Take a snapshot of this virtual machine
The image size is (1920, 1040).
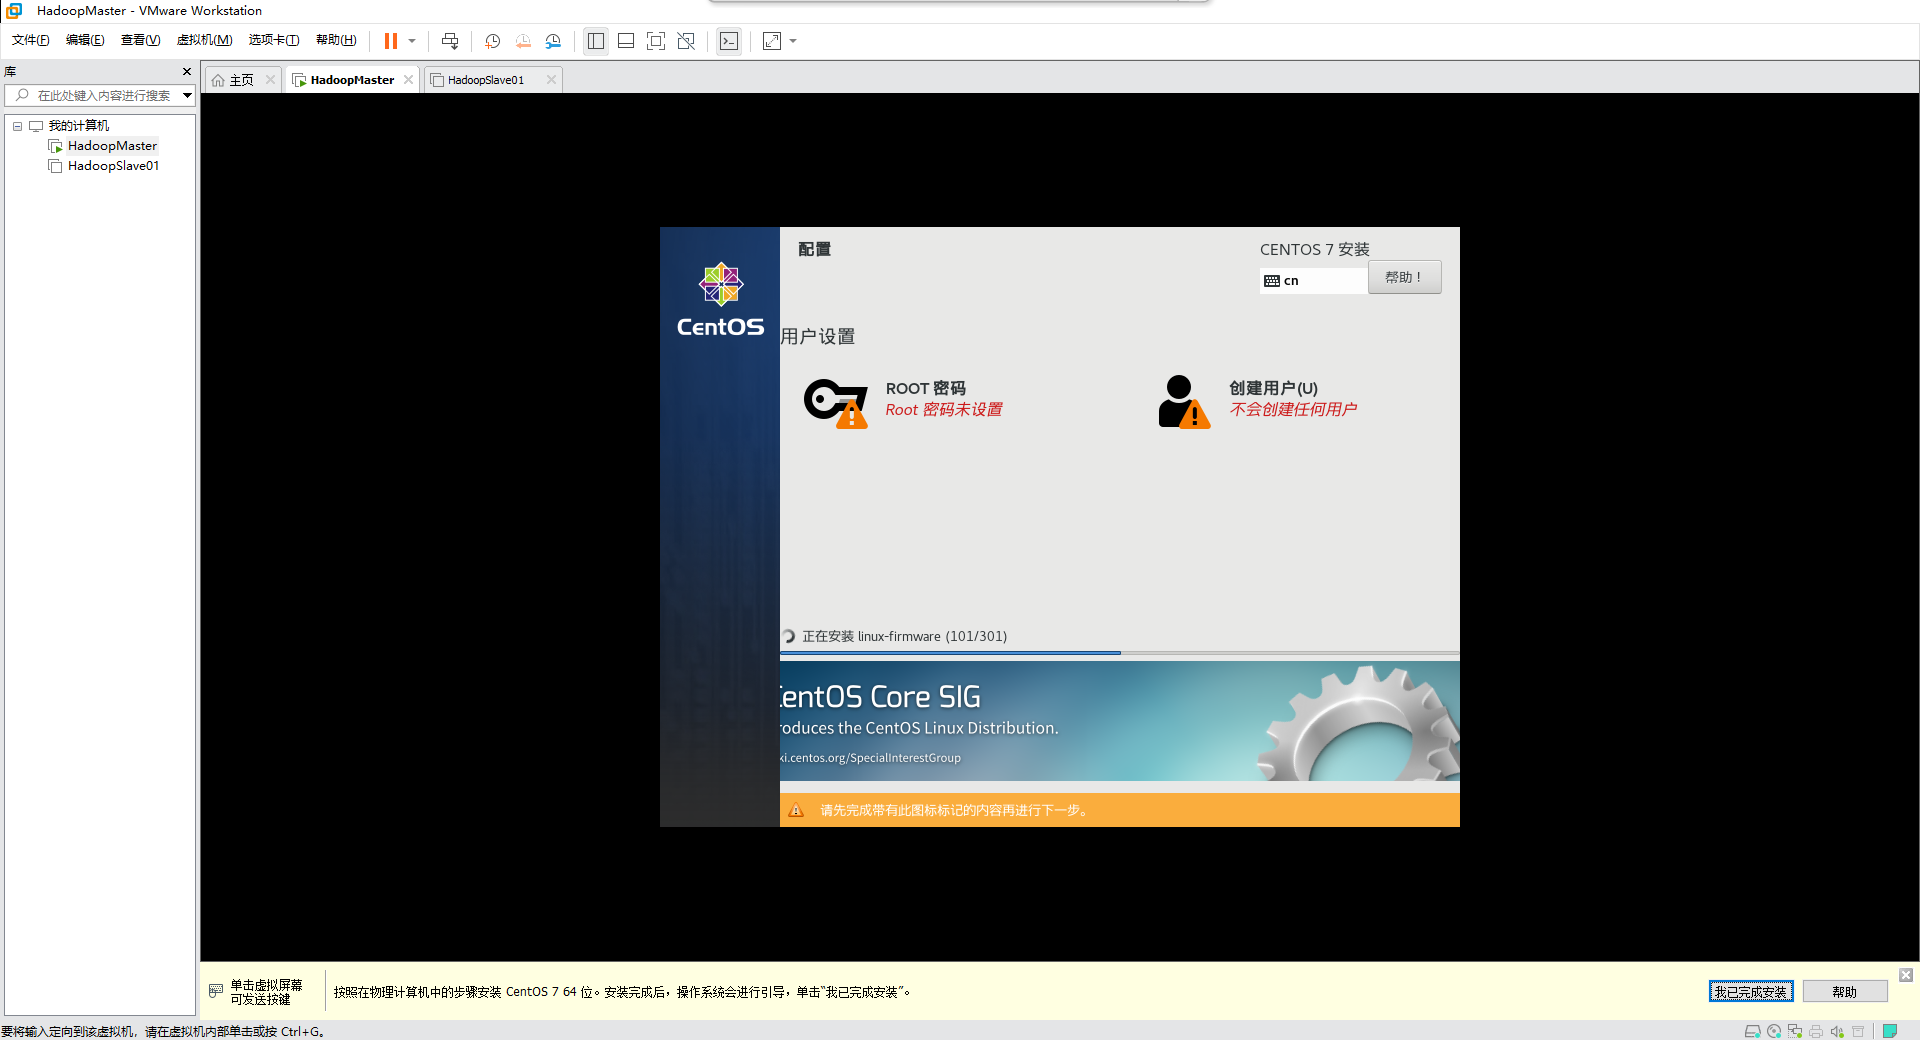click(x=493, y=41)
